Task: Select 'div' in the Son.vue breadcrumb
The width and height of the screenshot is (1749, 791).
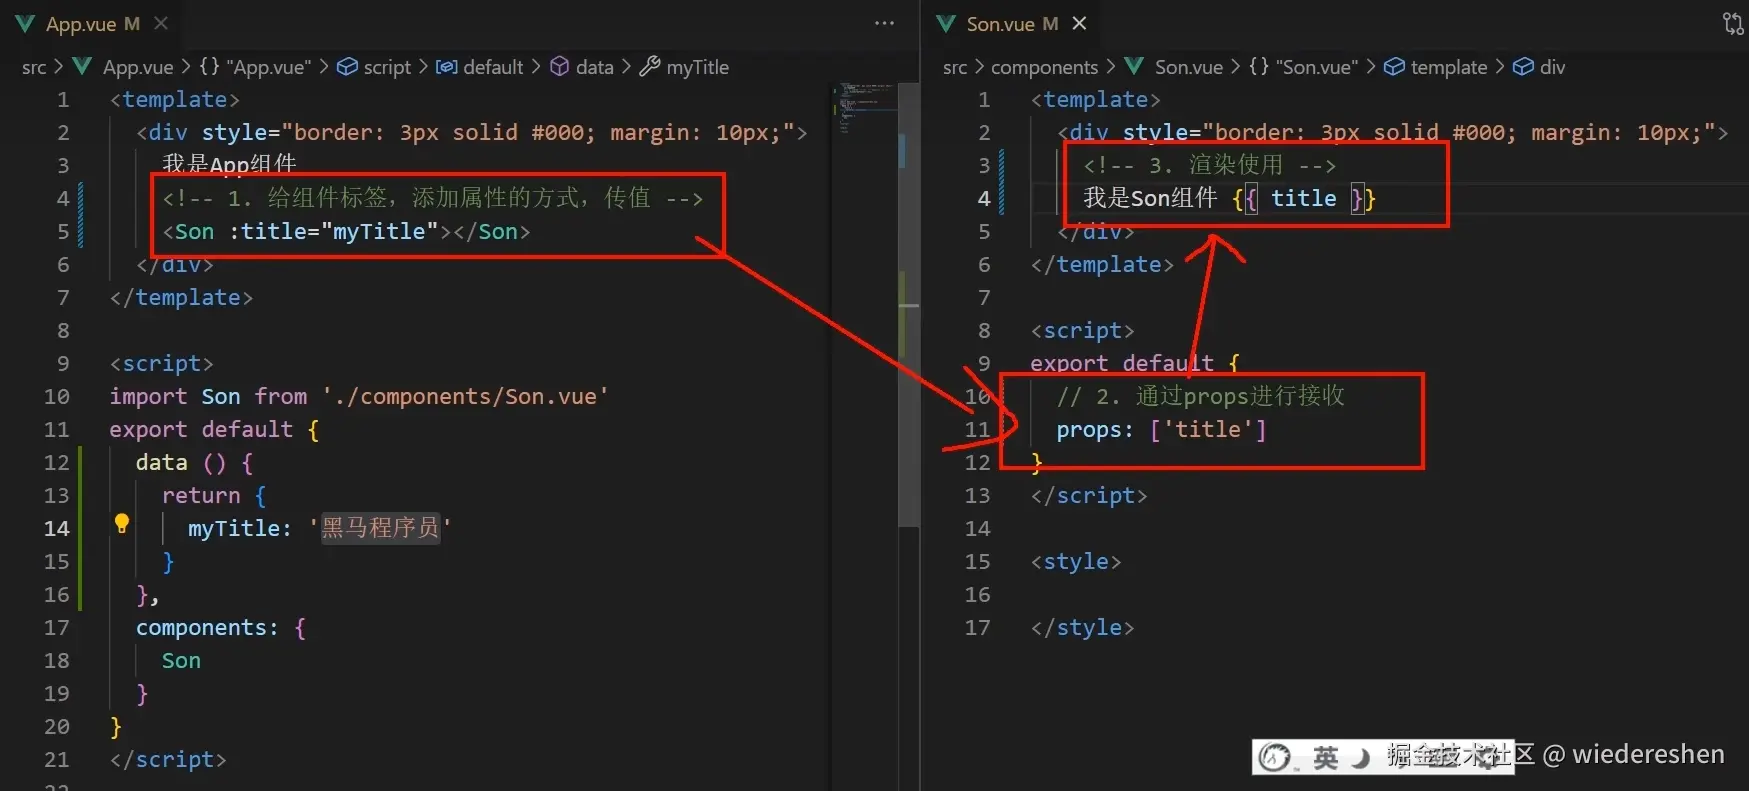Action: [1552, 67]
